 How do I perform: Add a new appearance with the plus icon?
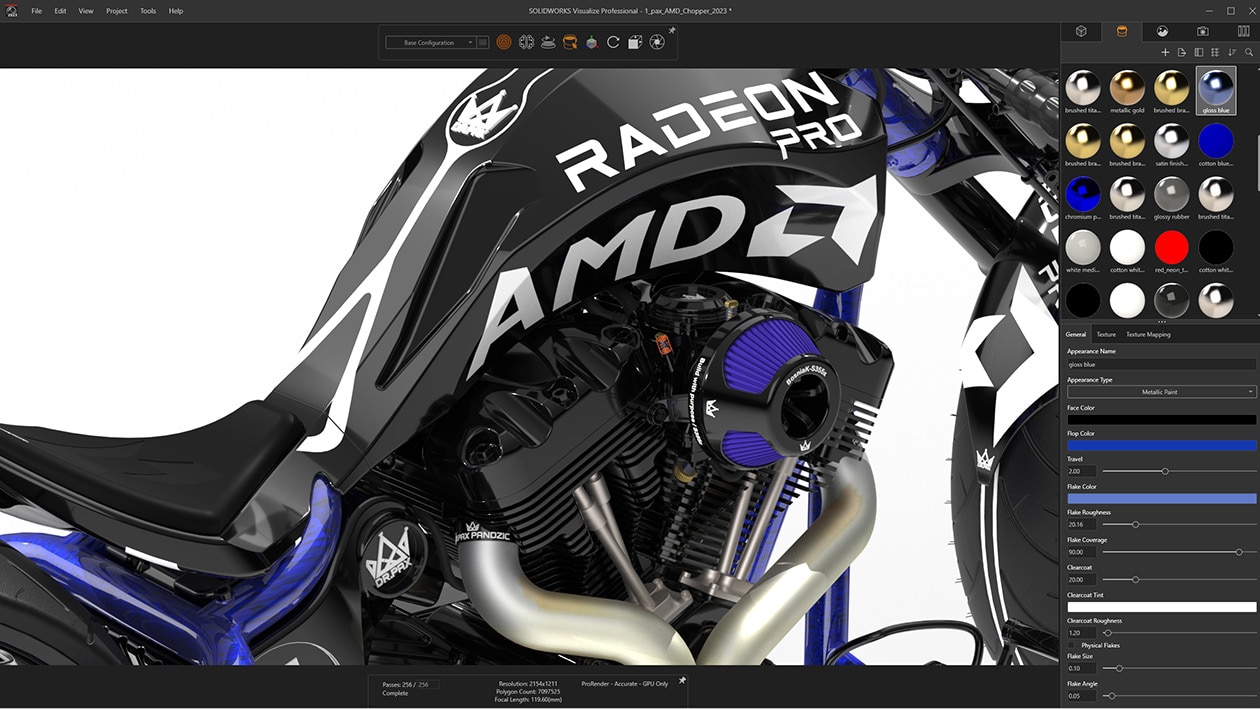(1165, 52)
